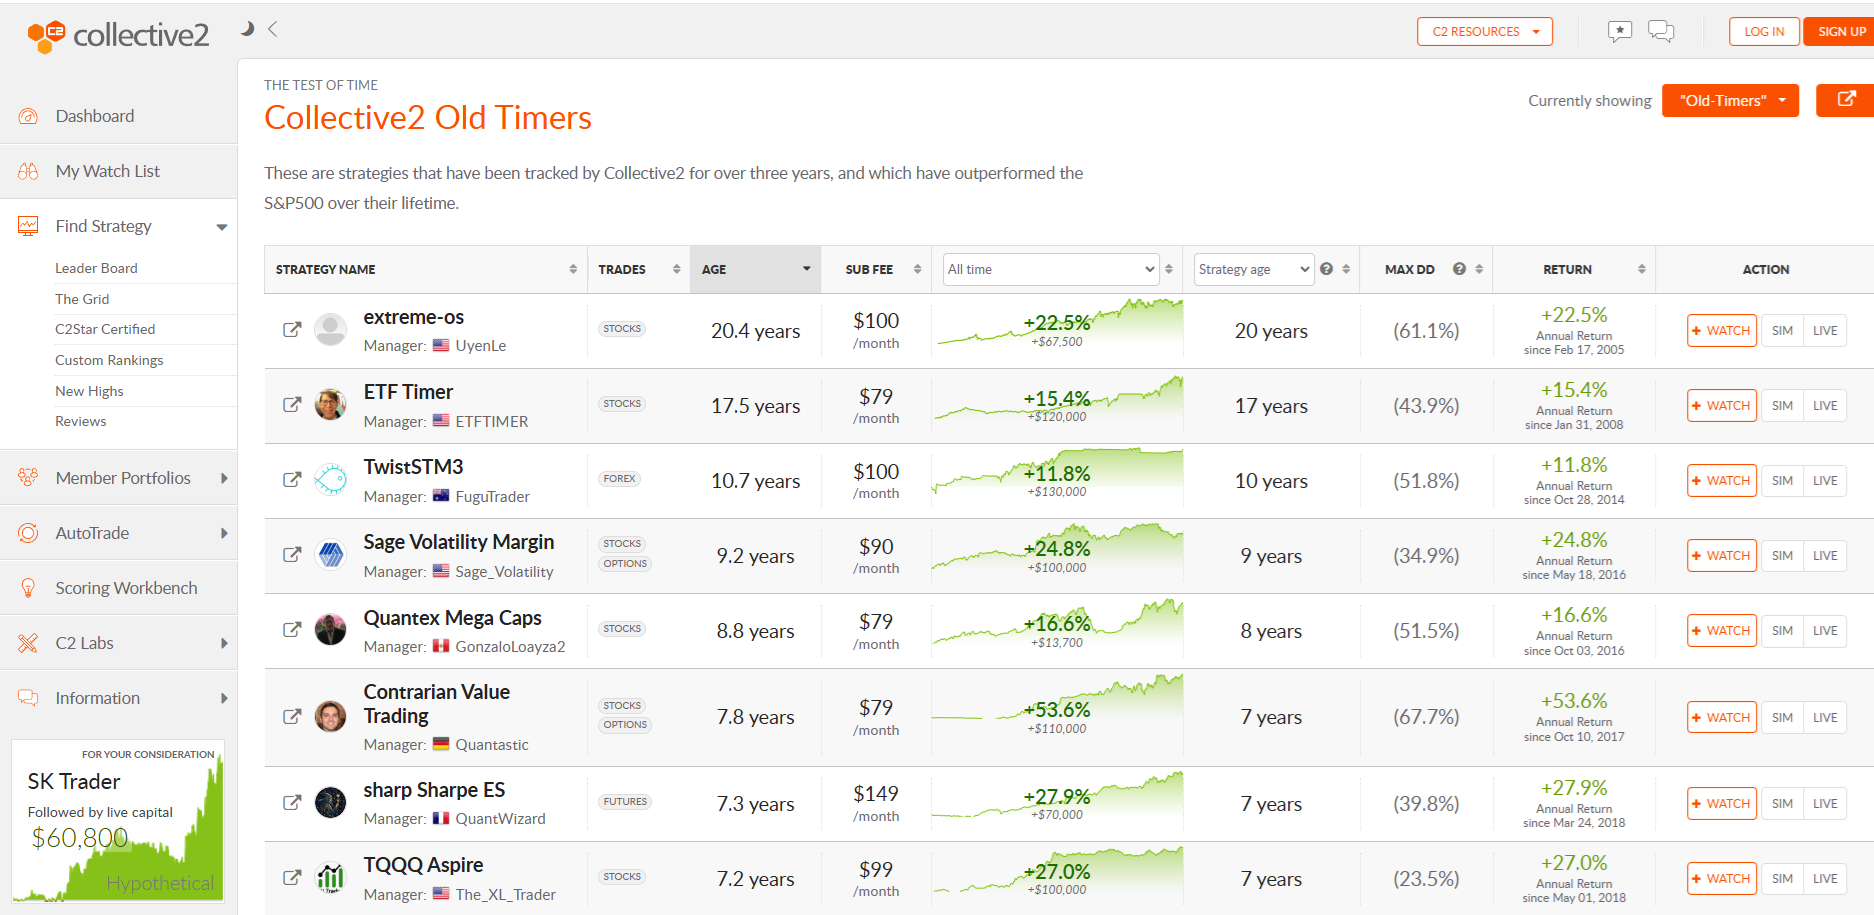Click the orange external share button

tap(1845, 101)
